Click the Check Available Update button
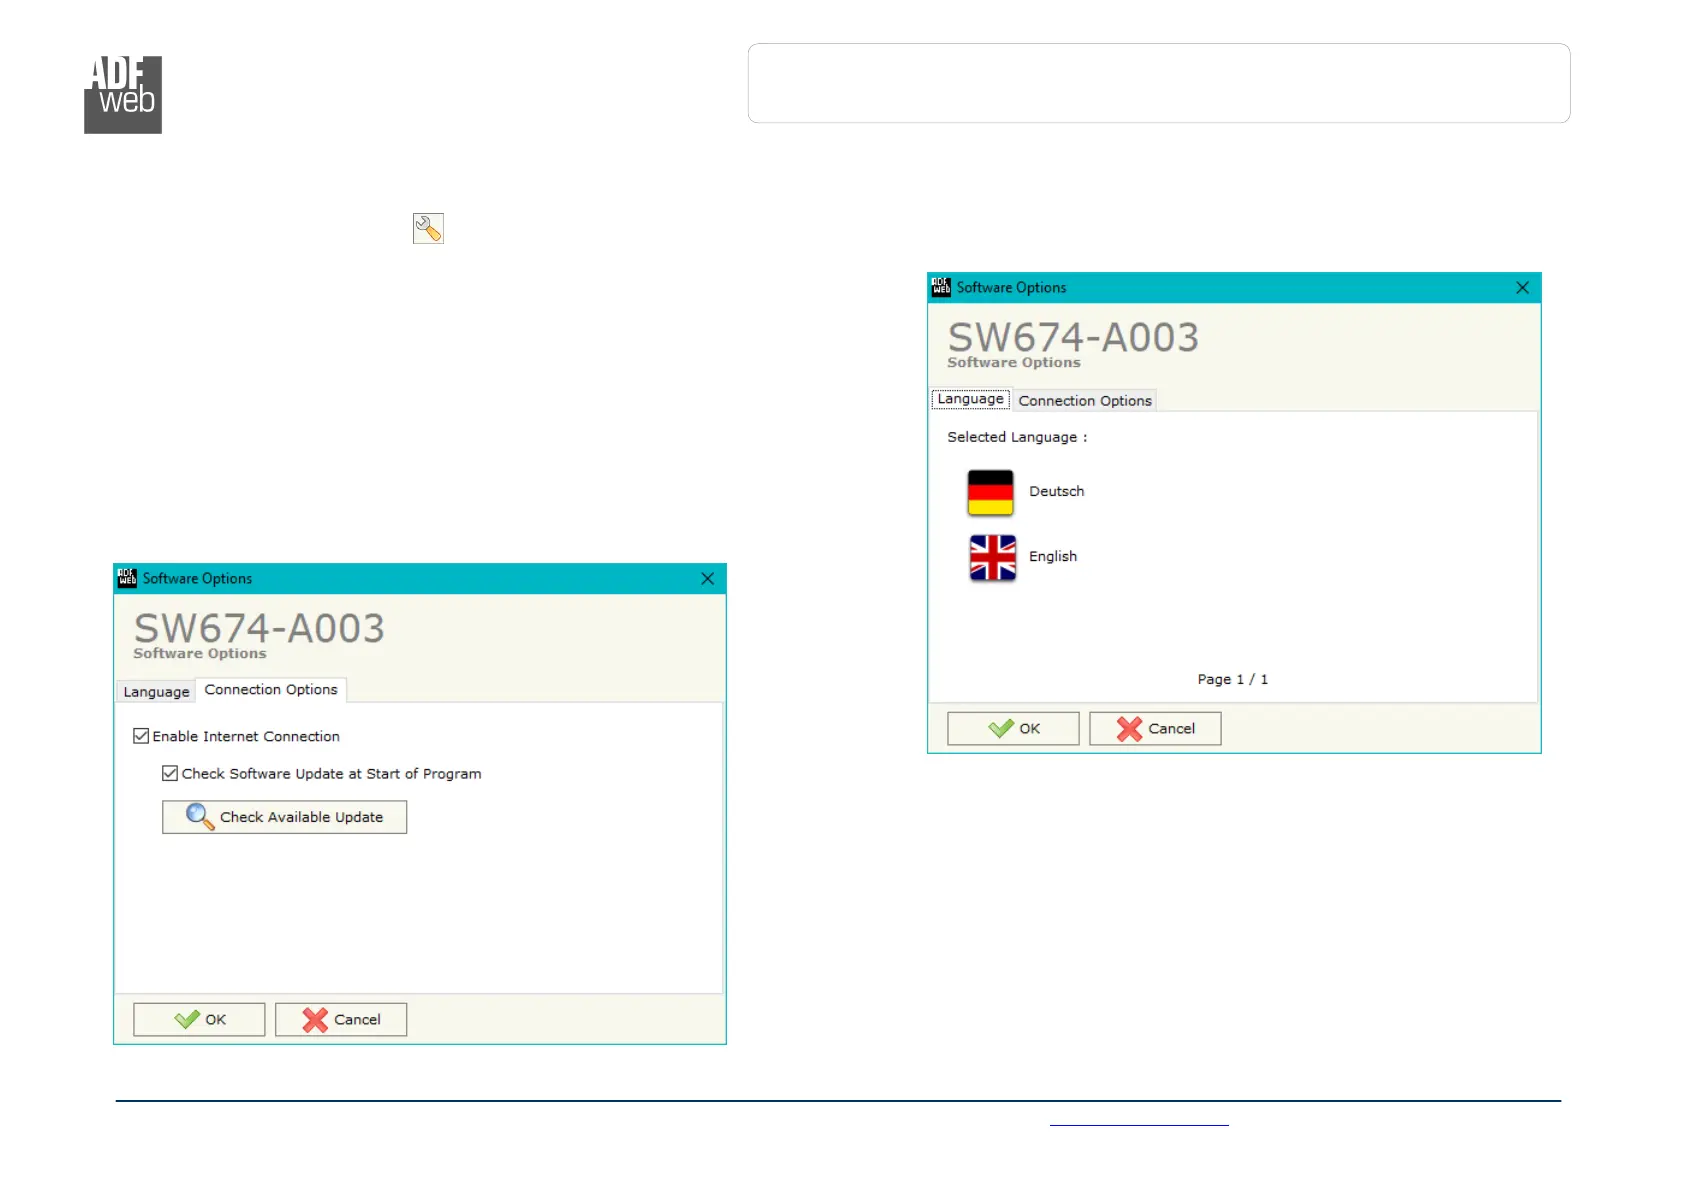The width and height of the screenshot is (1684, 1190). pyautogui.click(x=284, y=817)
